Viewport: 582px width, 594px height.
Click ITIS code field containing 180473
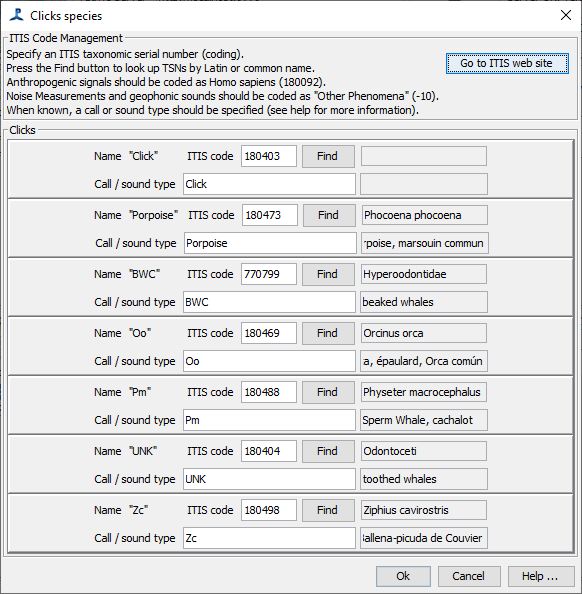pyautogui.click(x=270, y=215)
